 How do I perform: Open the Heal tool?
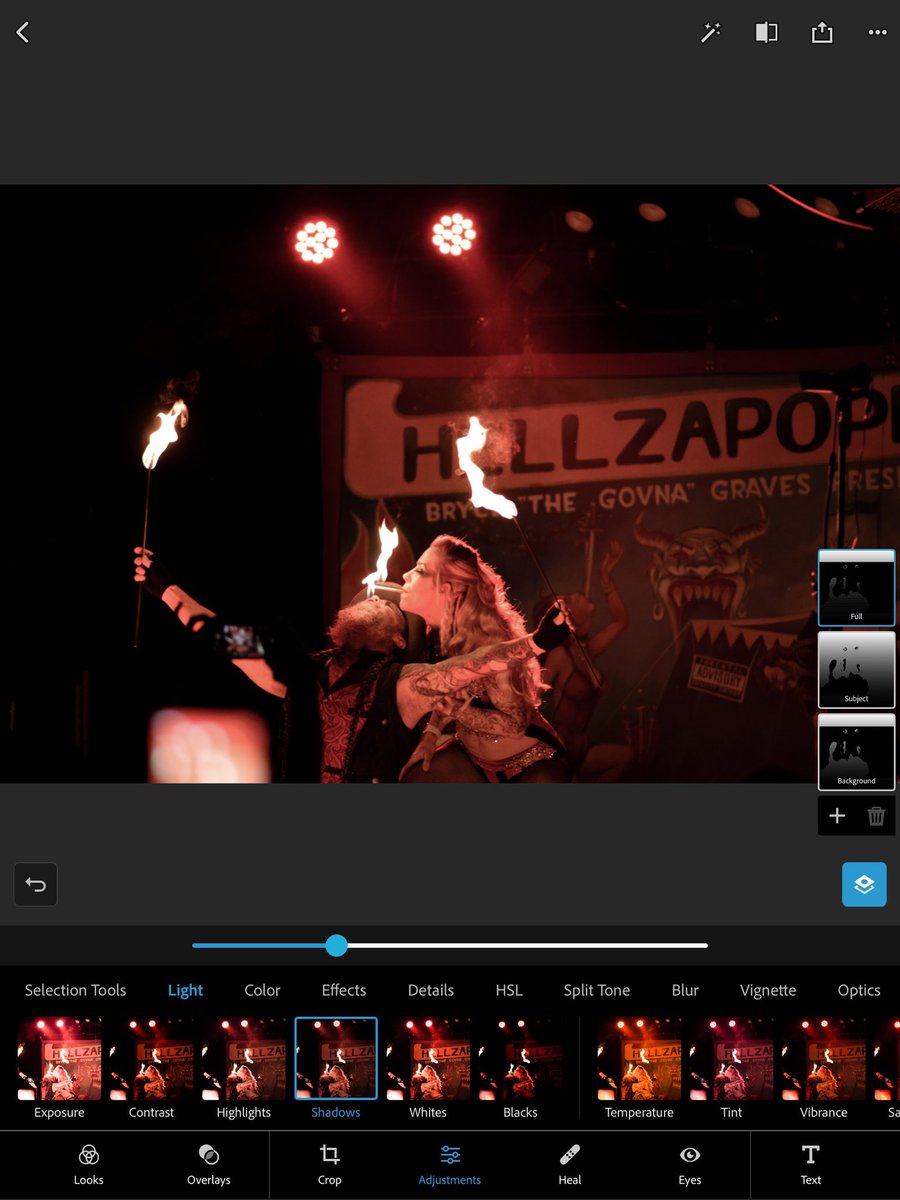pos(570,1165)
